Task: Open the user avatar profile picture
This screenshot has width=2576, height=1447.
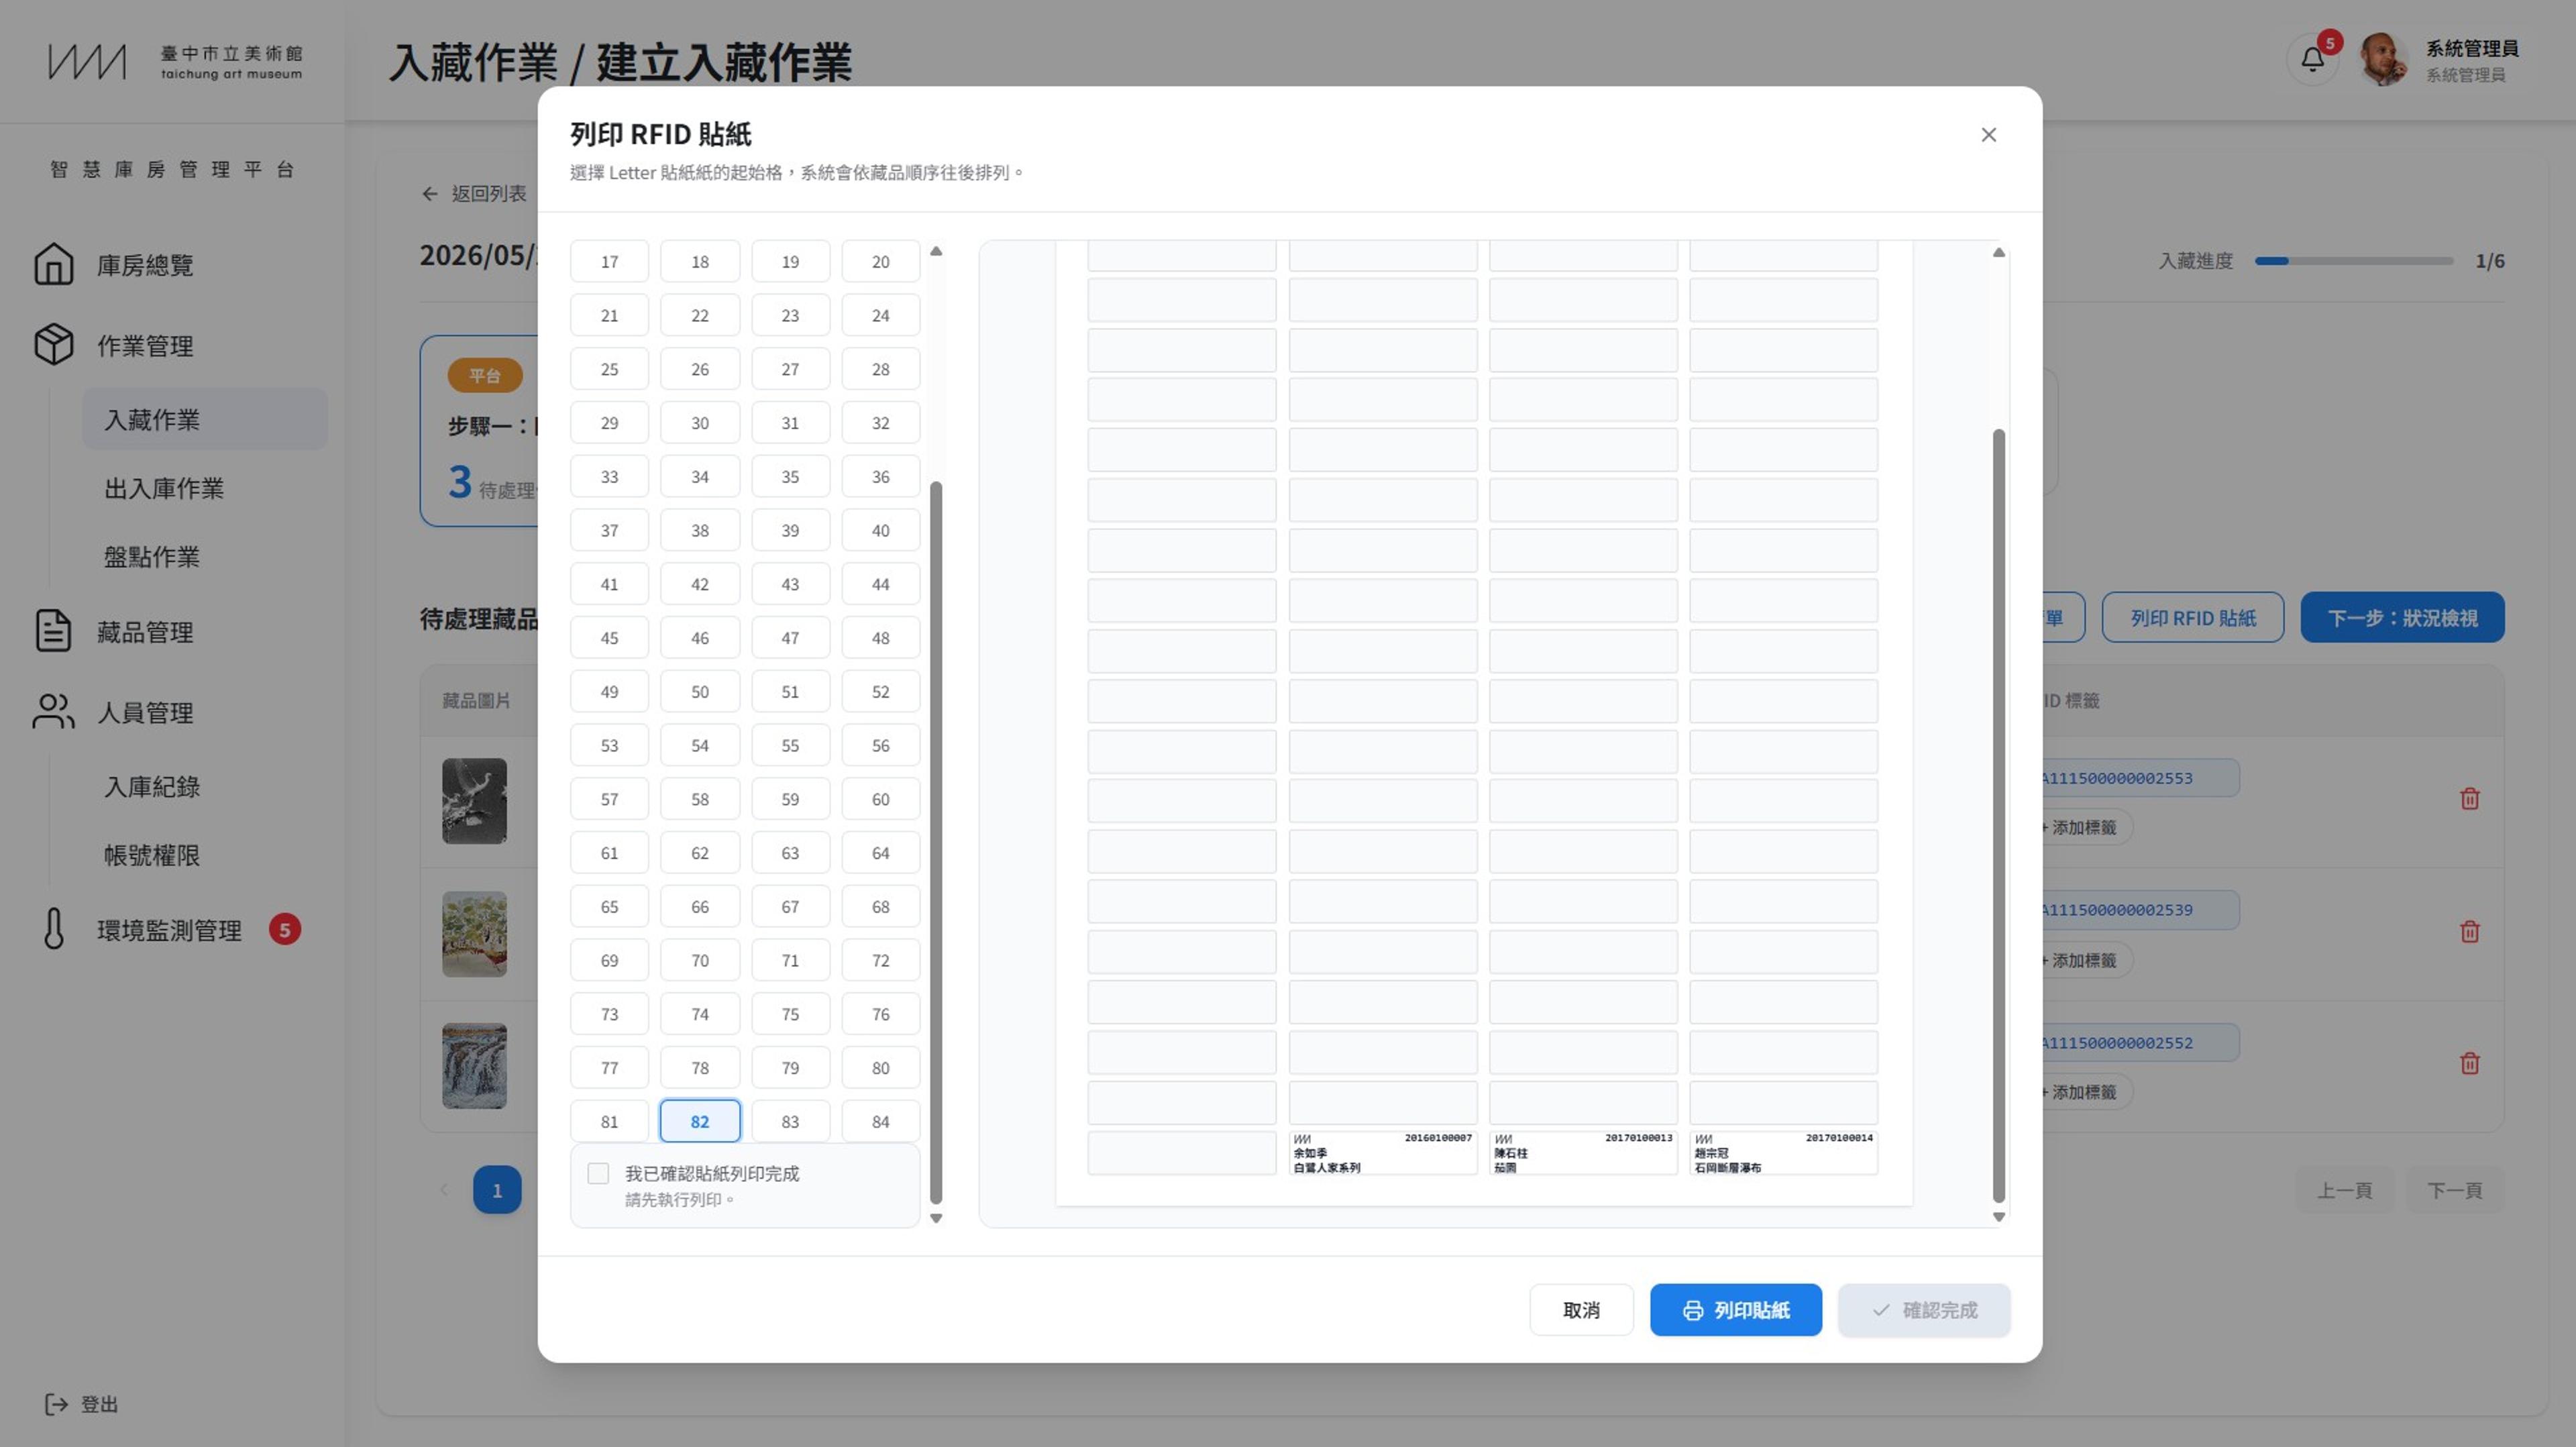Action: click(x=2384, y=60)
